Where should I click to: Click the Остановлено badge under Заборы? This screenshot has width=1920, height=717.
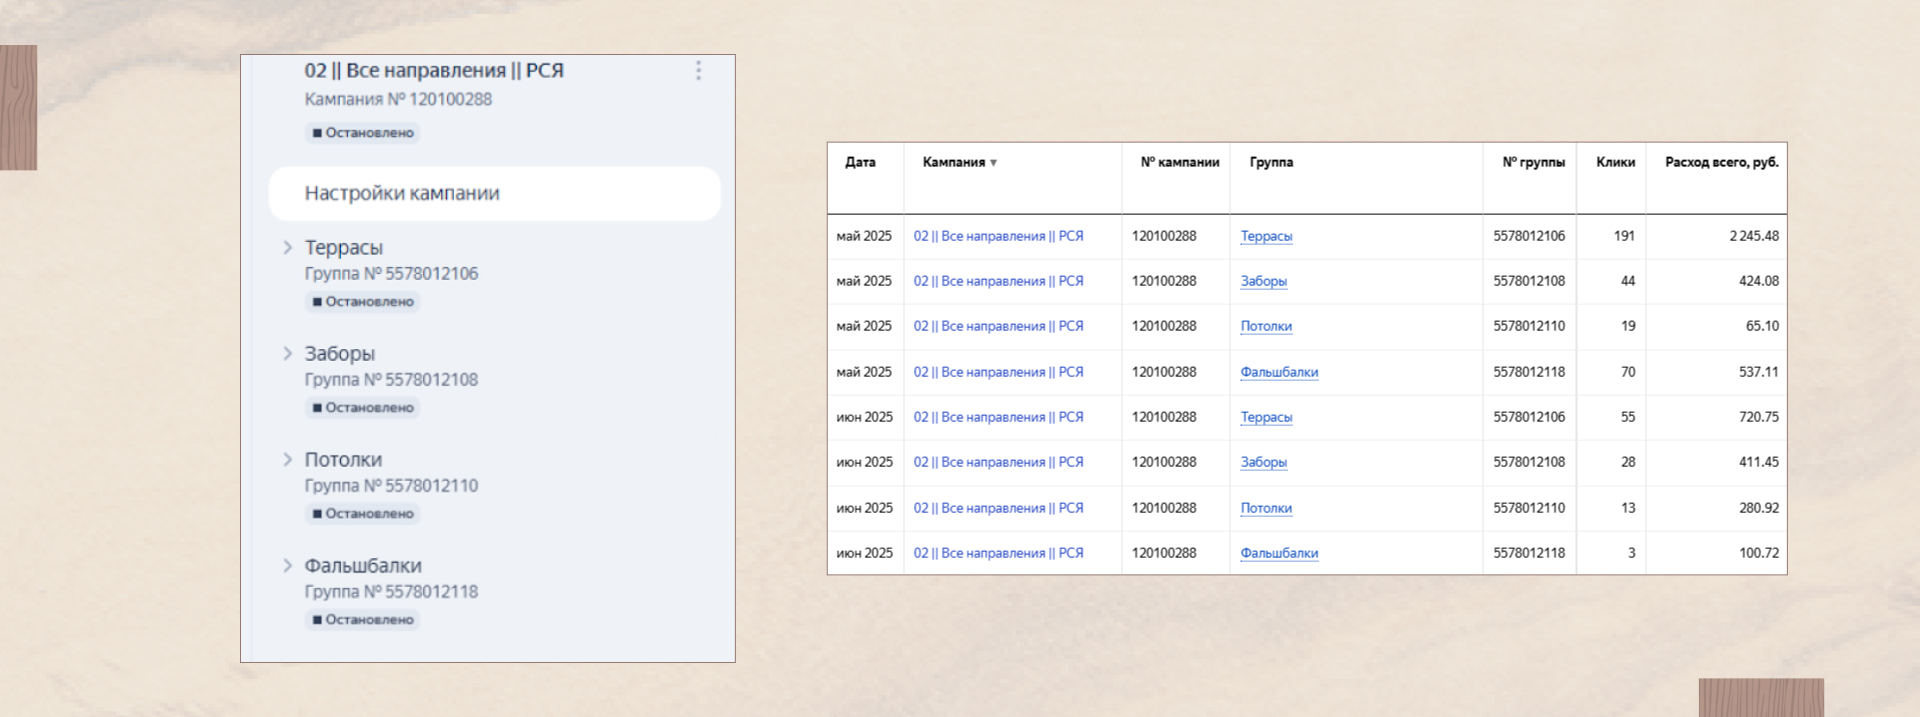click(362, 407)
